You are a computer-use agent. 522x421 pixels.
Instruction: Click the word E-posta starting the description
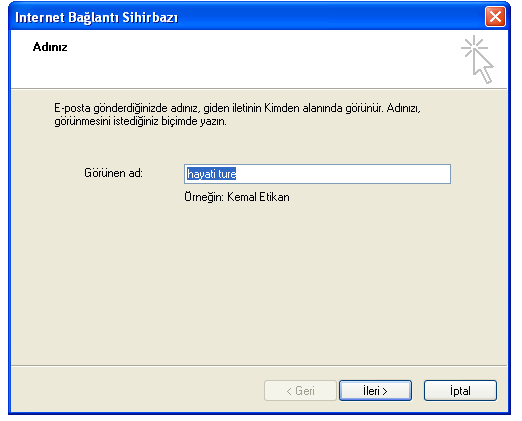(72, 108)
